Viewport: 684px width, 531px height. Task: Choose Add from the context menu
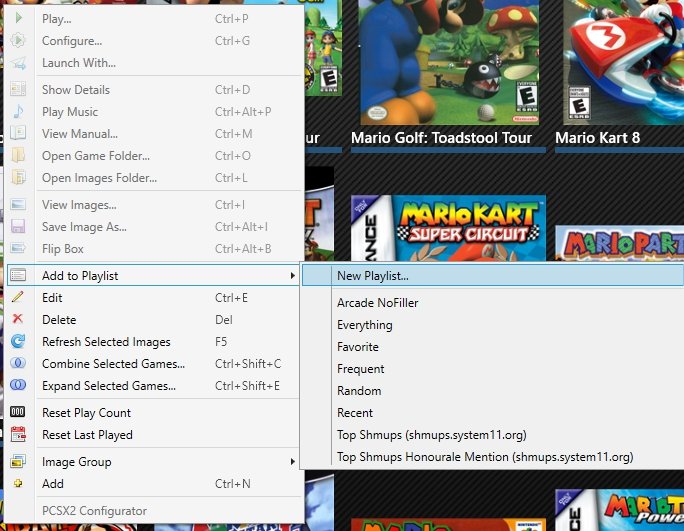(x=154, y=484)
